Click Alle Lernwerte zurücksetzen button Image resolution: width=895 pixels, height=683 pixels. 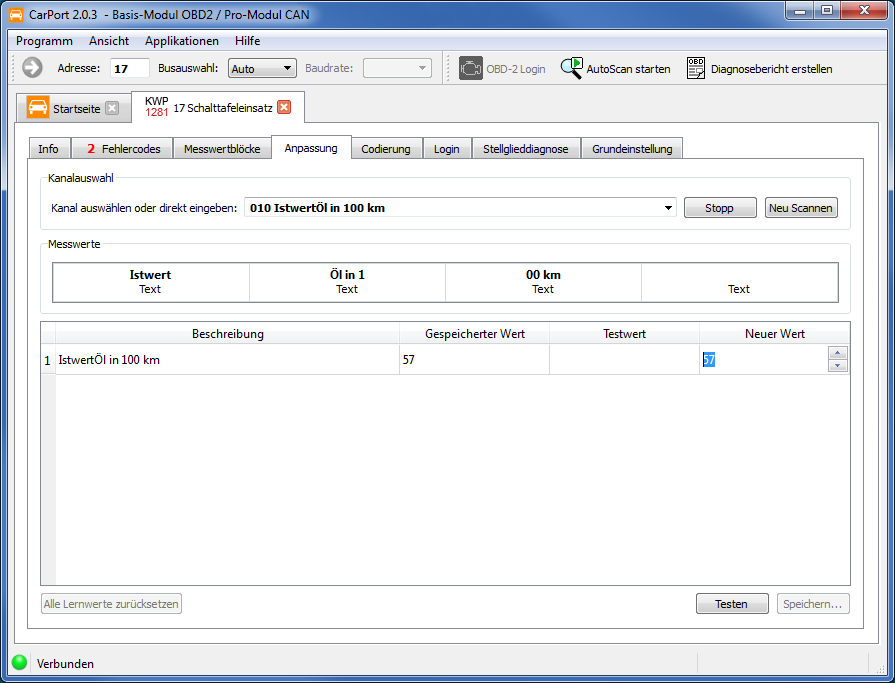(111, 604)
